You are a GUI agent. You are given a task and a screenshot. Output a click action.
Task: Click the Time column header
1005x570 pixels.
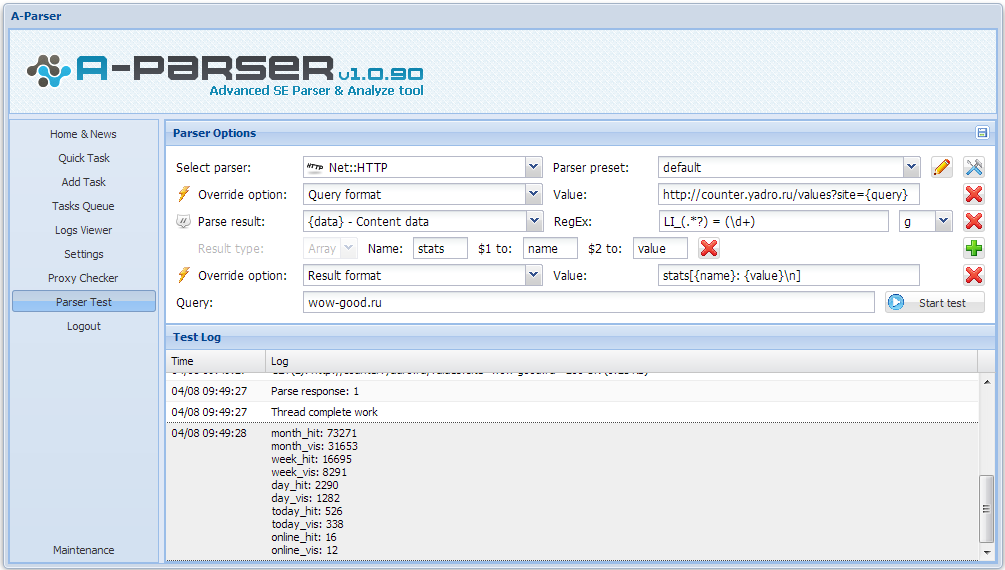coord(216,361)
